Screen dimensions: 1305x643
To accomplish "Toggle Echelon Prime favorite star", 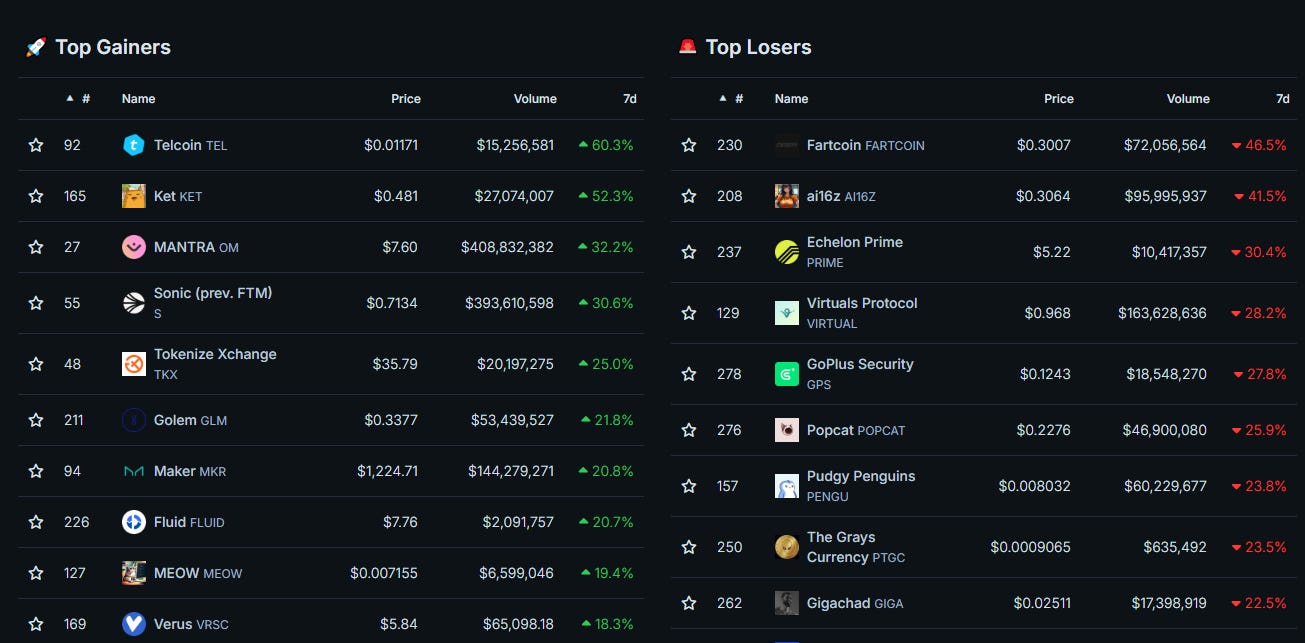I will click(689, 252).
